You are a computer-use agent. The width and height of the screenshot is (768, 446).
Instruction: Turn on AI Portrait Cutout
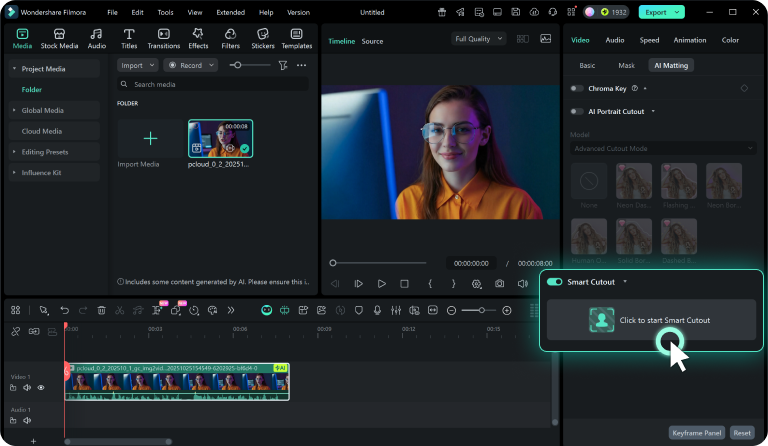(x=577, y=111)
